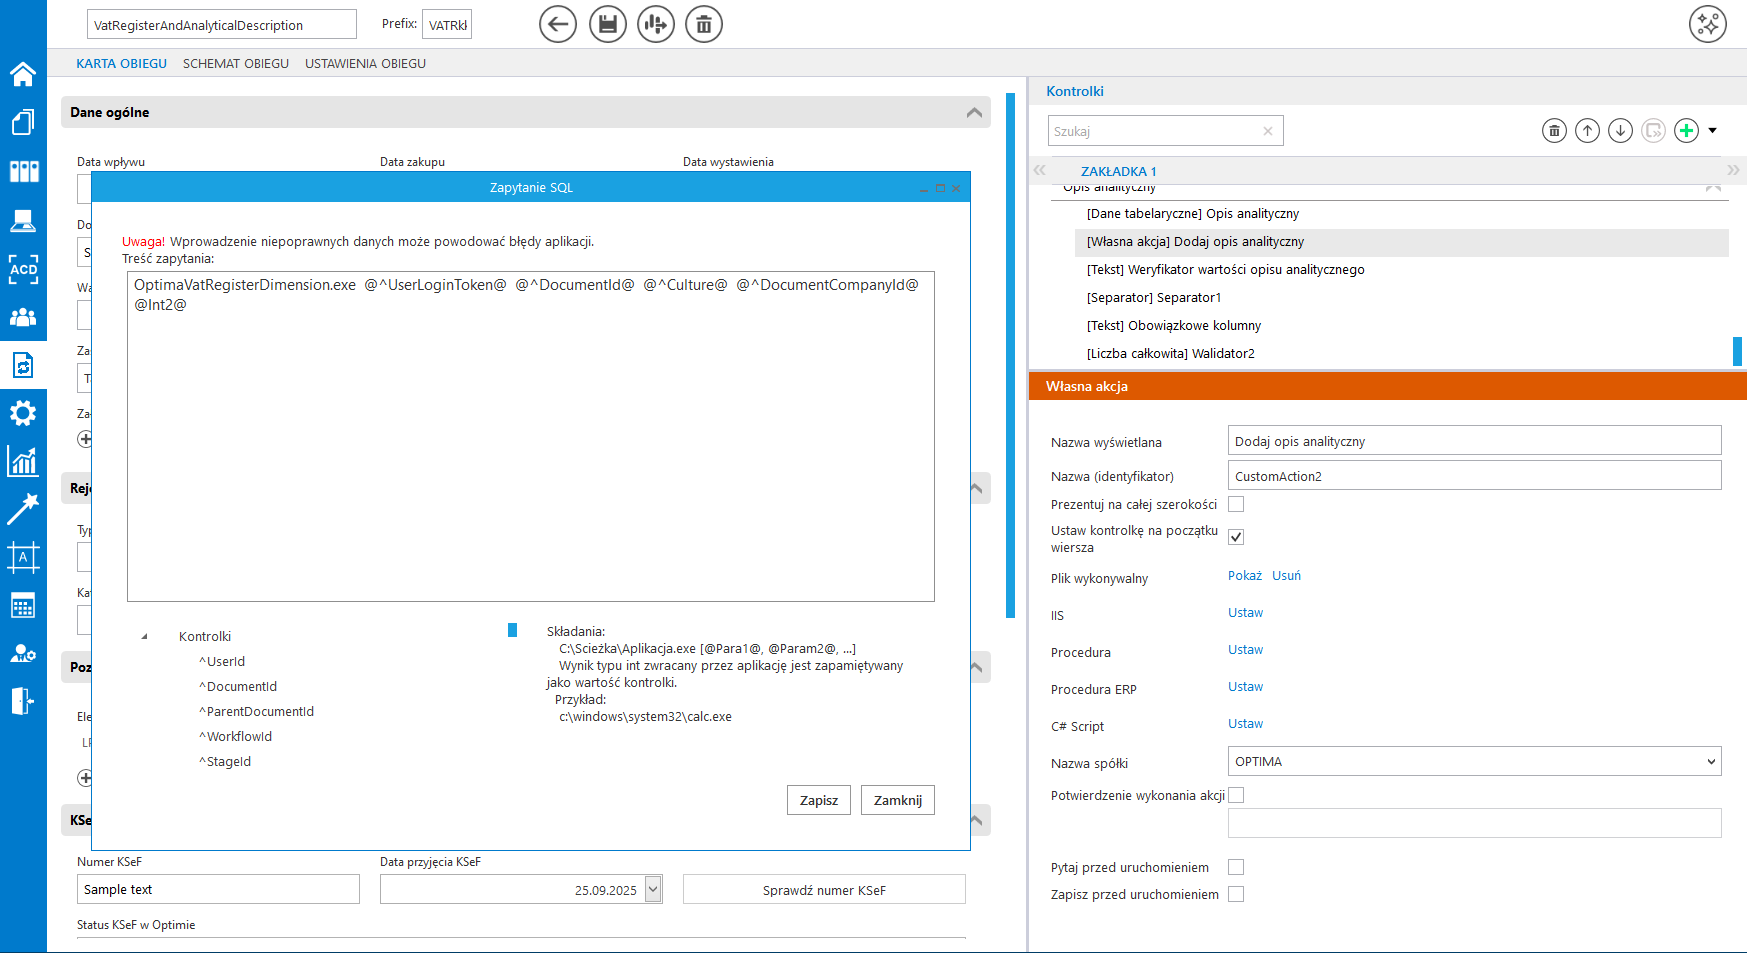Viewport: 1747px width, 953px height.
Task: Open the ACD icon in sidebar
Action: [x=23, y=268]
